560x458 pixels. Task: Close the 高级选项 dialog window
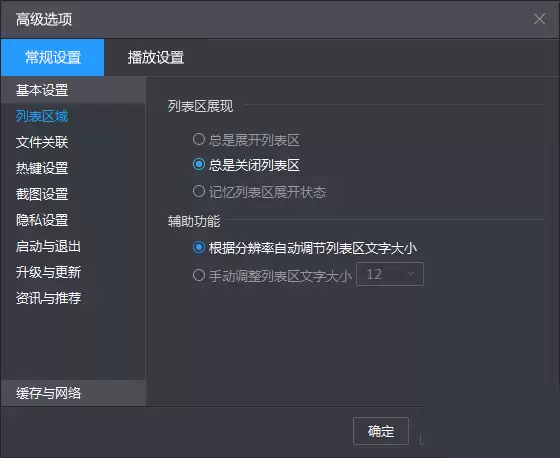pos(539,19)
